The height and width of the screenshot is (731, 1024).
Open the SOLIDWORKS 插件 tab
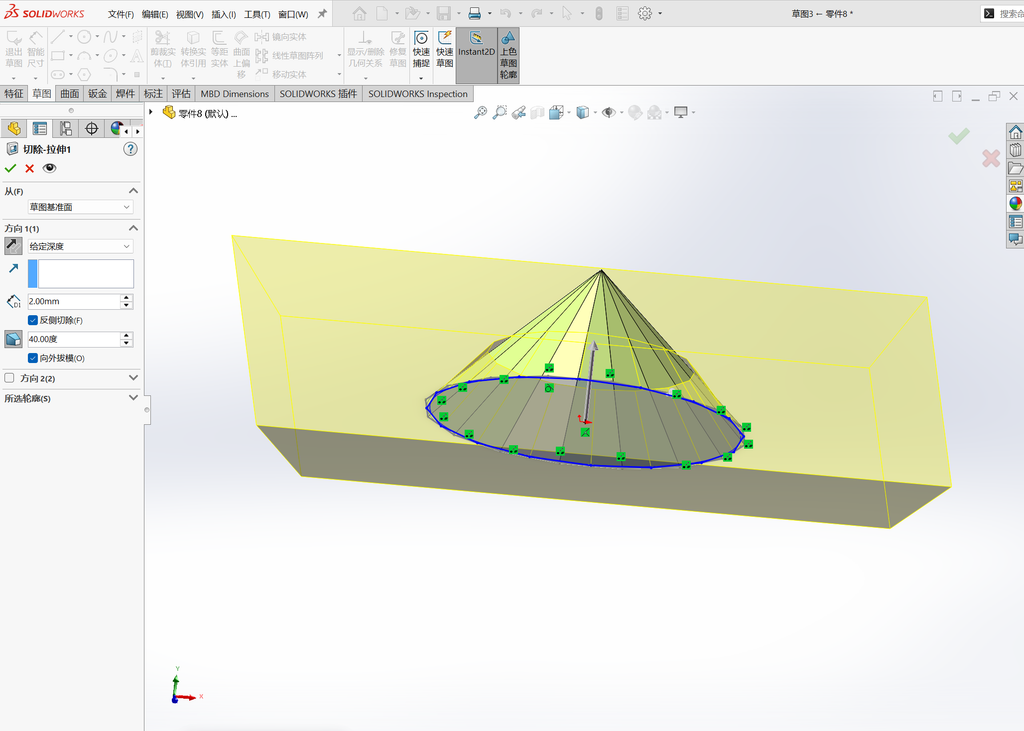coord(318,93)
